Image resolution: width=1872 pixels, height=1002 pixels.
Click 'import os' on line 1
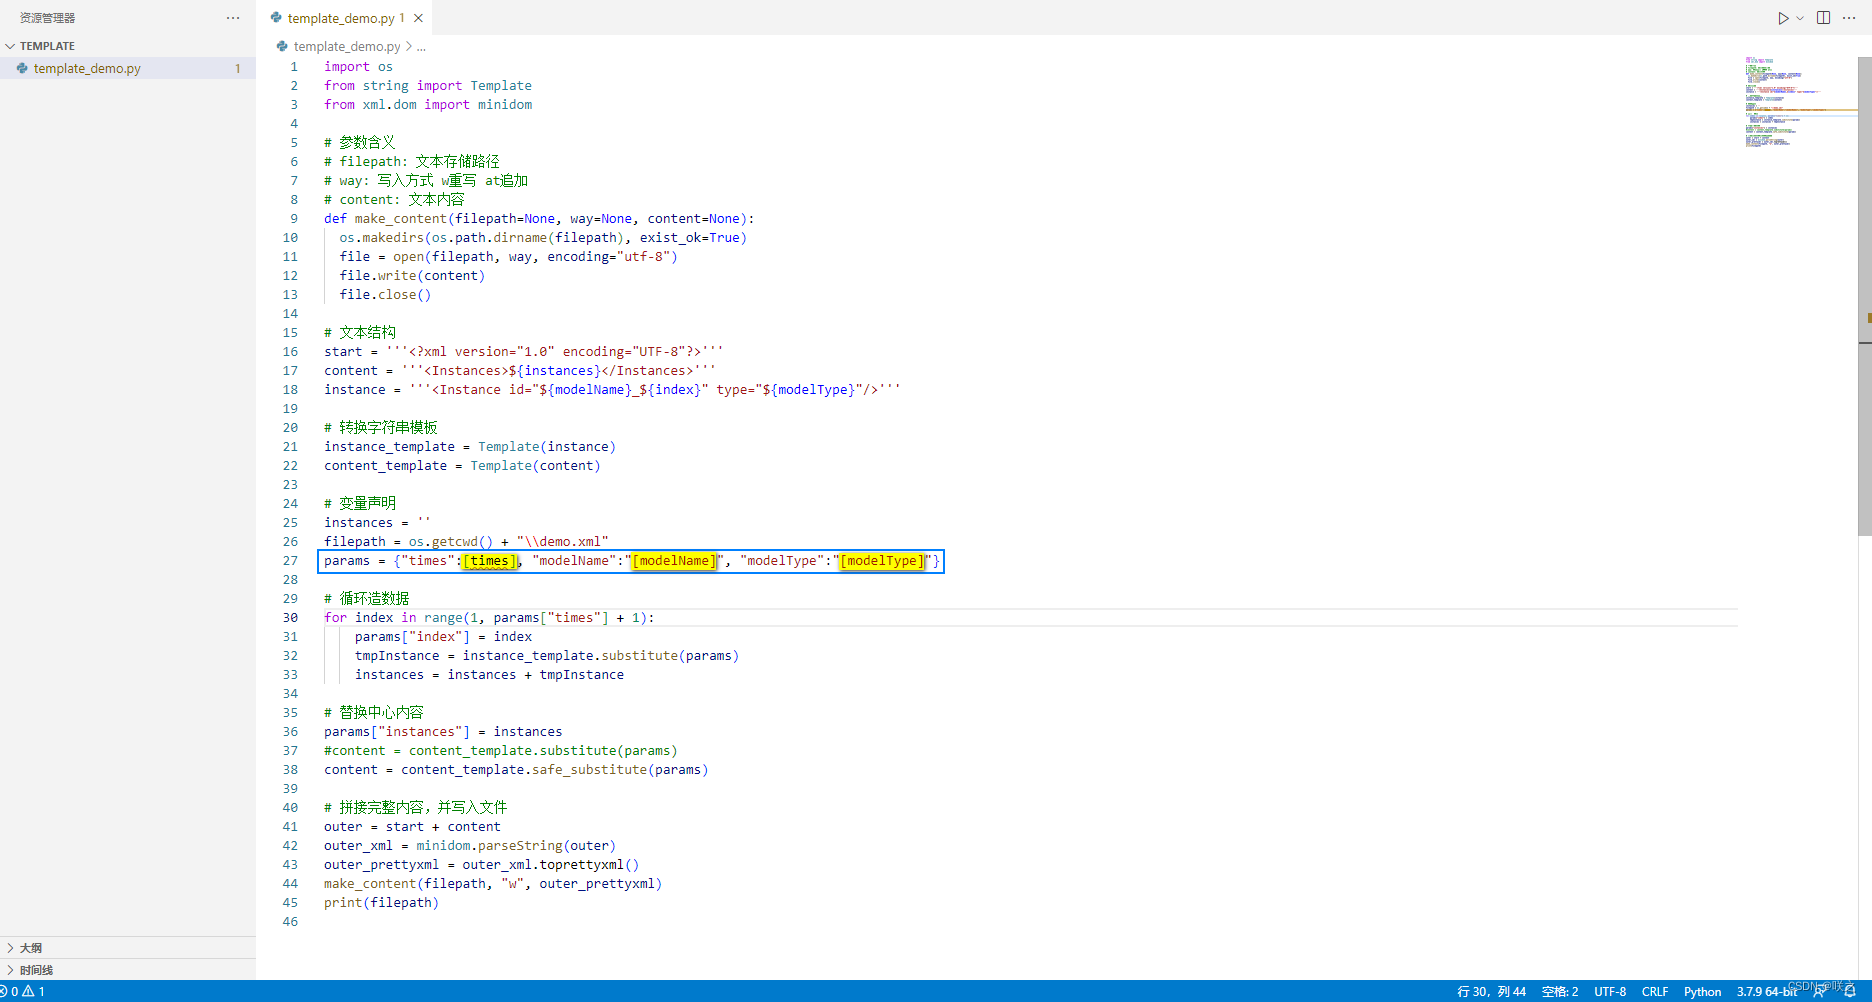(358, 66)
